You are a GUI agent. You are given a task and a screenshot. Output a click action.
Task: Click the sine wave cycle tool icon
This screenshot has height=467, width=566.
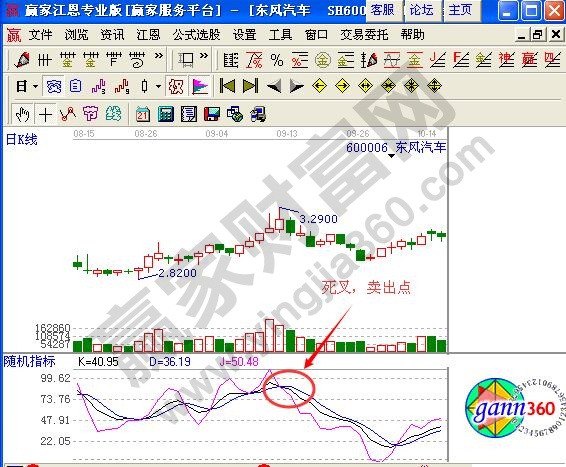coord(392,60)
